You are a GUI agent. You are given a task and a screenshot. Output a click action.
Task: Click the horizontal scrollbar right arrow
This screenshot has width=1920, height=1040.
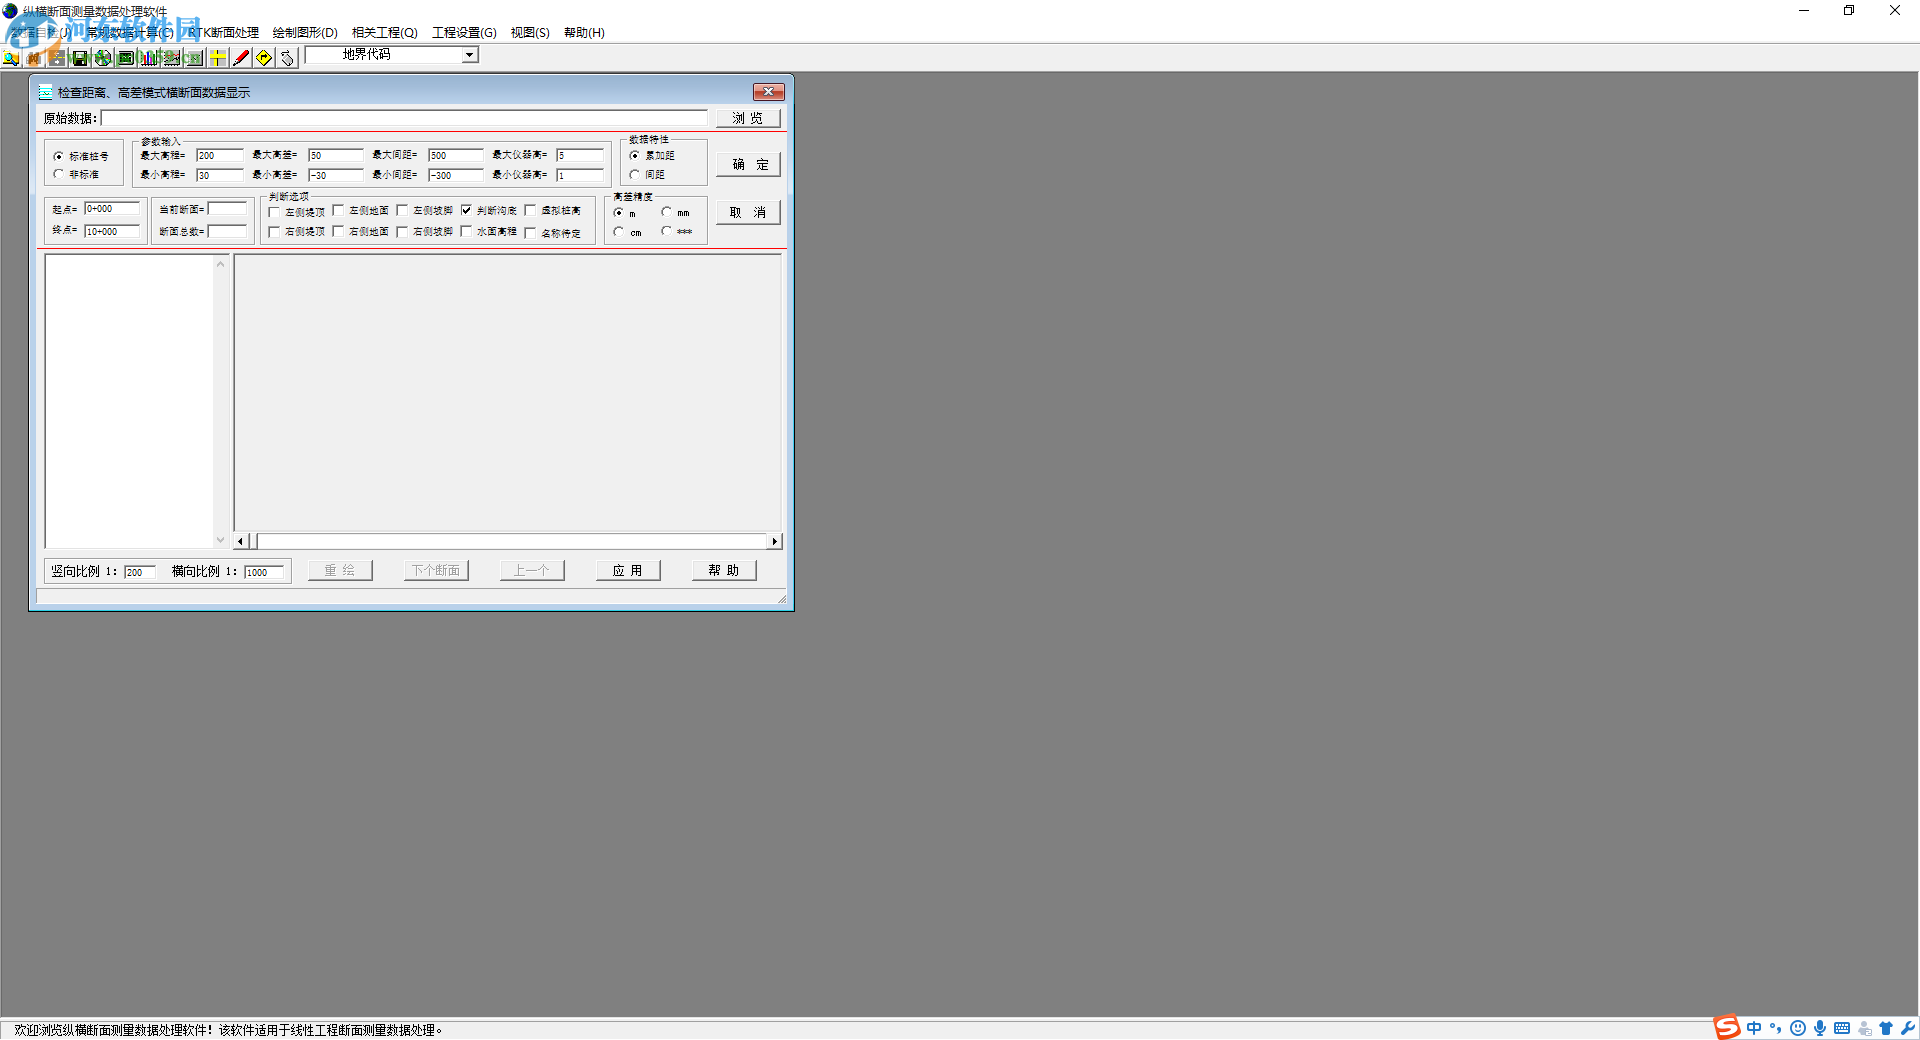774,541
